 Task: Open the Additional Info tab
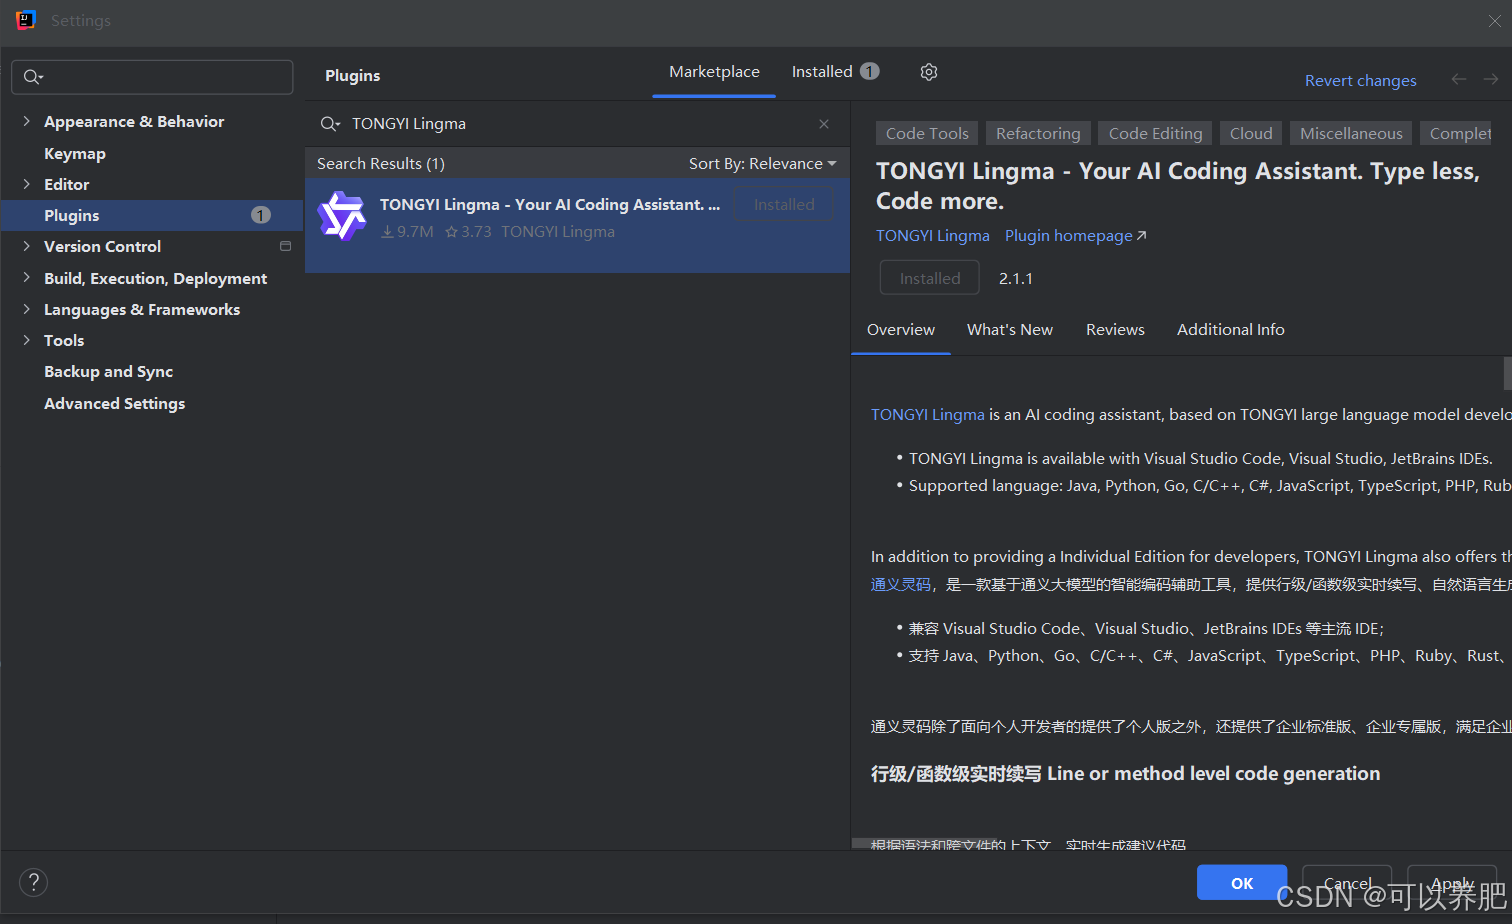coord(1231,330)
